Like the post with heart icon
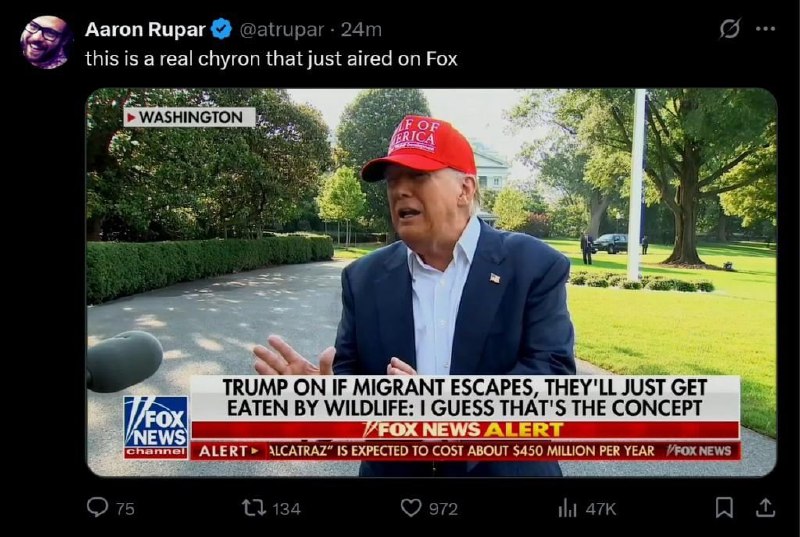Viewport: 800px width, 537px height. click(411, 508)
